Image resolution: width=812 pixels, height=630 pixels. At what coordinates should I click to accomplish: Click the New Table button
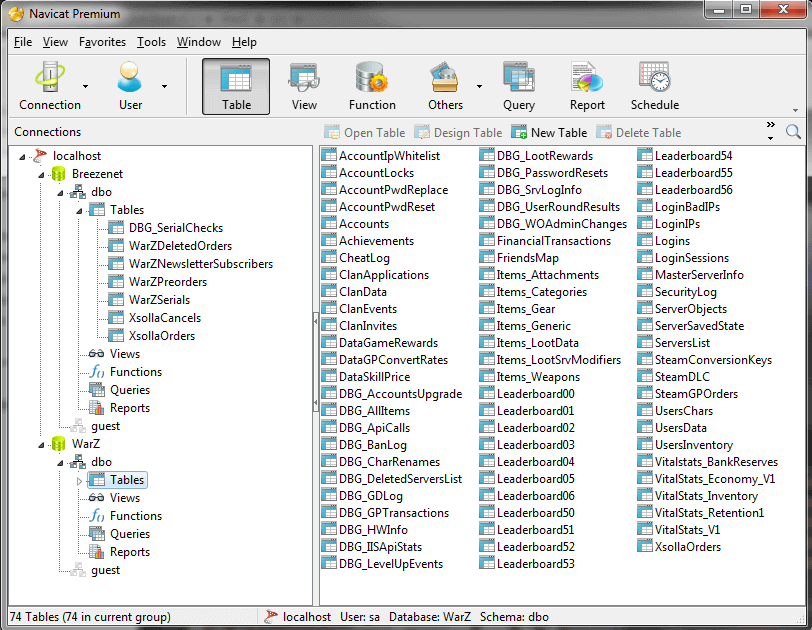549,133
